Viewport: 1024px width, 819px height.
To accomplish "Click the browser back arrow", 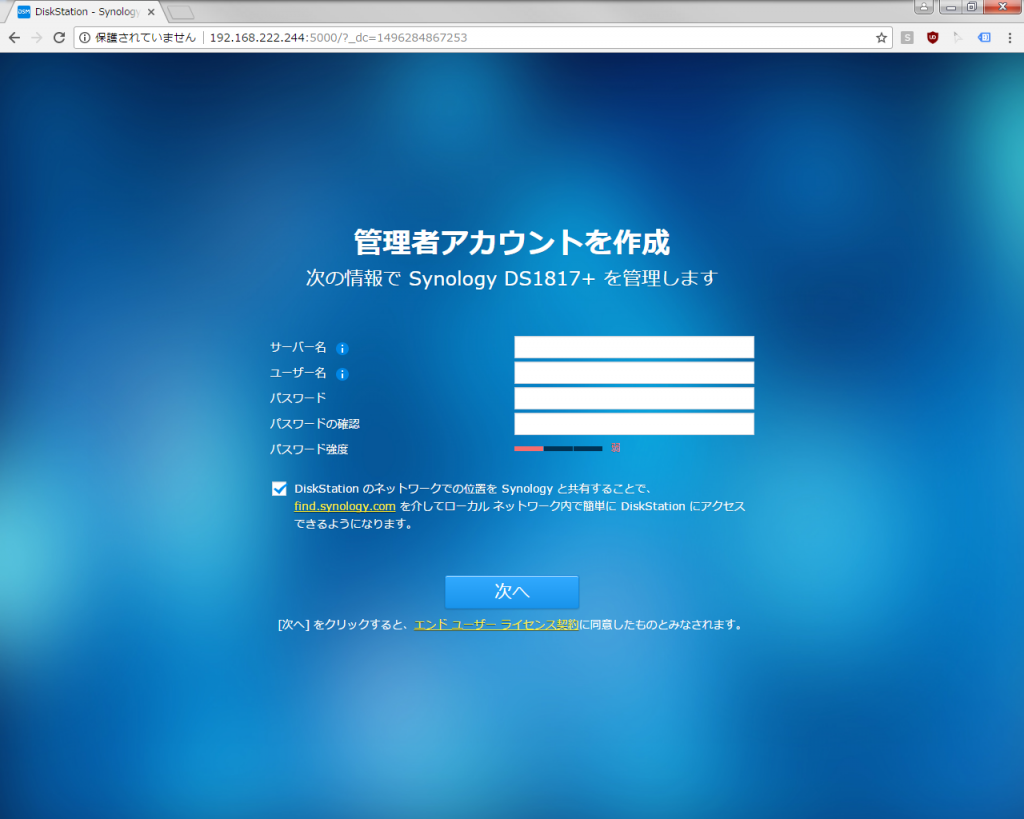I will pyautogui.click(x=14, y=38).
